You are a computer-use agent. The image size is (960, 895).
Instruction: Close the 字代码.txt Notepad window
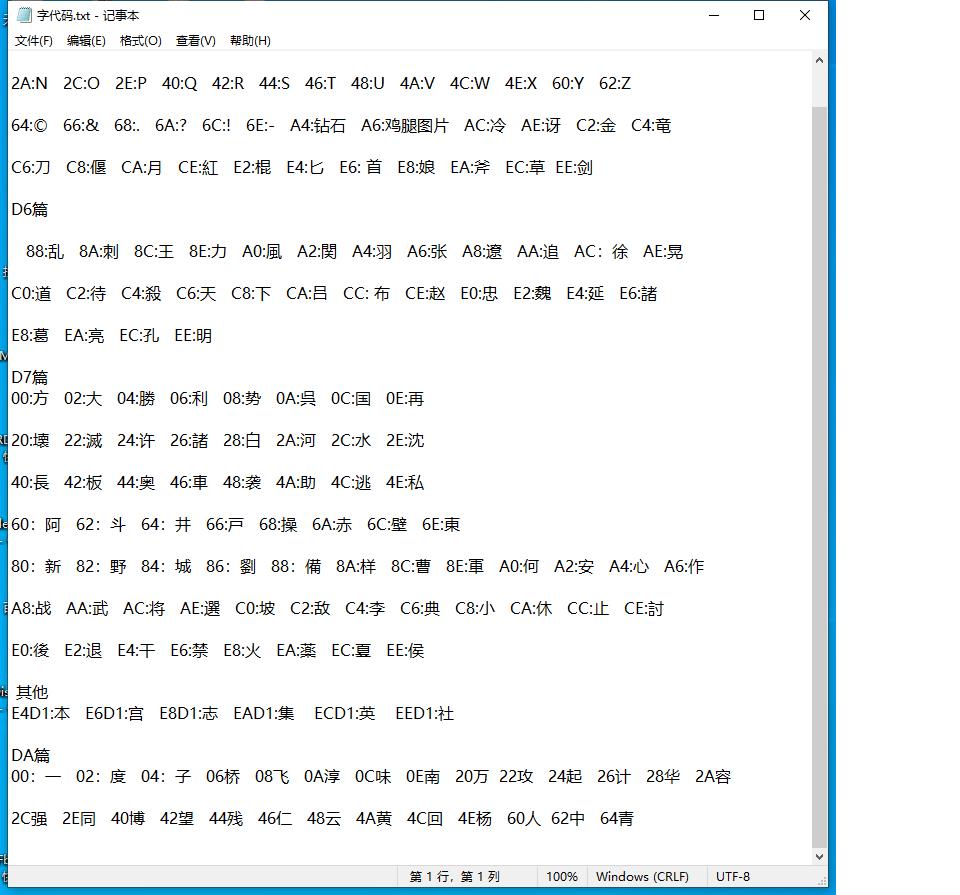pyautogui.click(x=804, y=15)
